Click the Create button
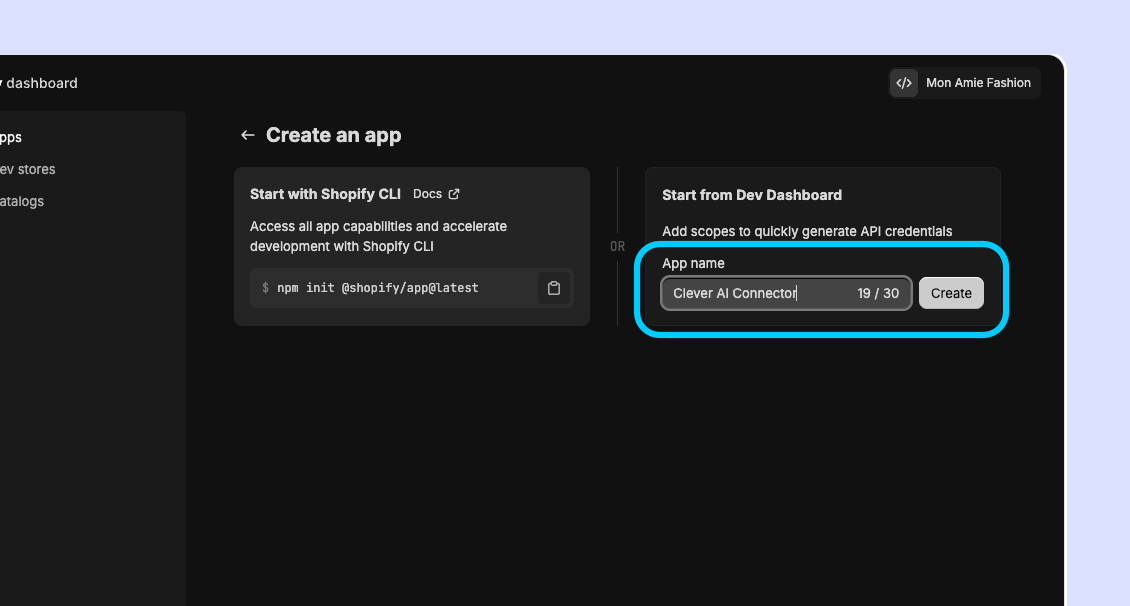 tap(951, 293)
